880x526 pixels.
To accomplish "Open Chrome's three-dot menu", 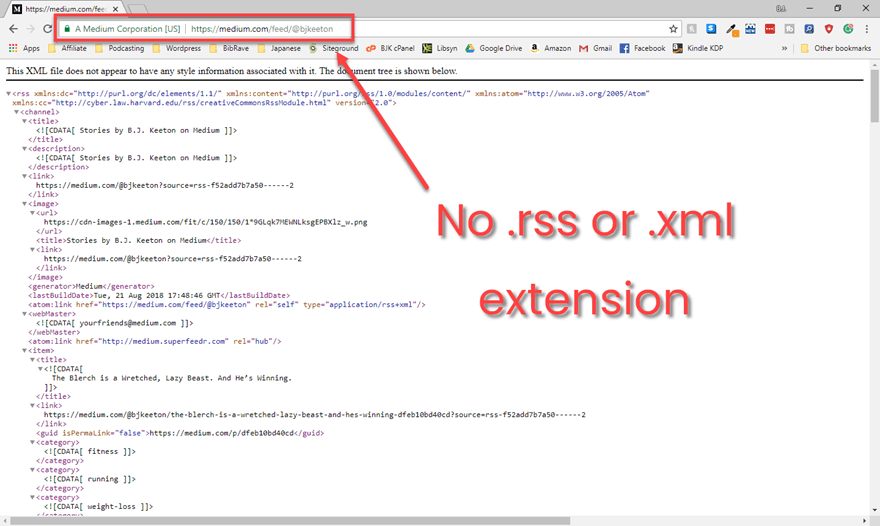I will [x=867, y=29].
